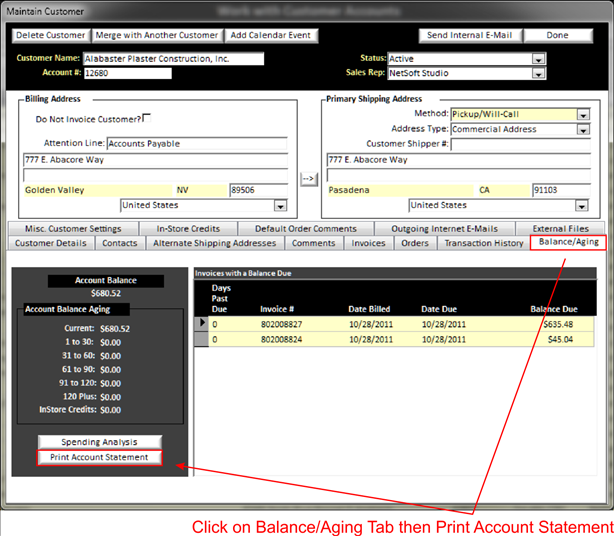
Task: Click date due for invoice 802008824
Action: [x=444, y=339]
